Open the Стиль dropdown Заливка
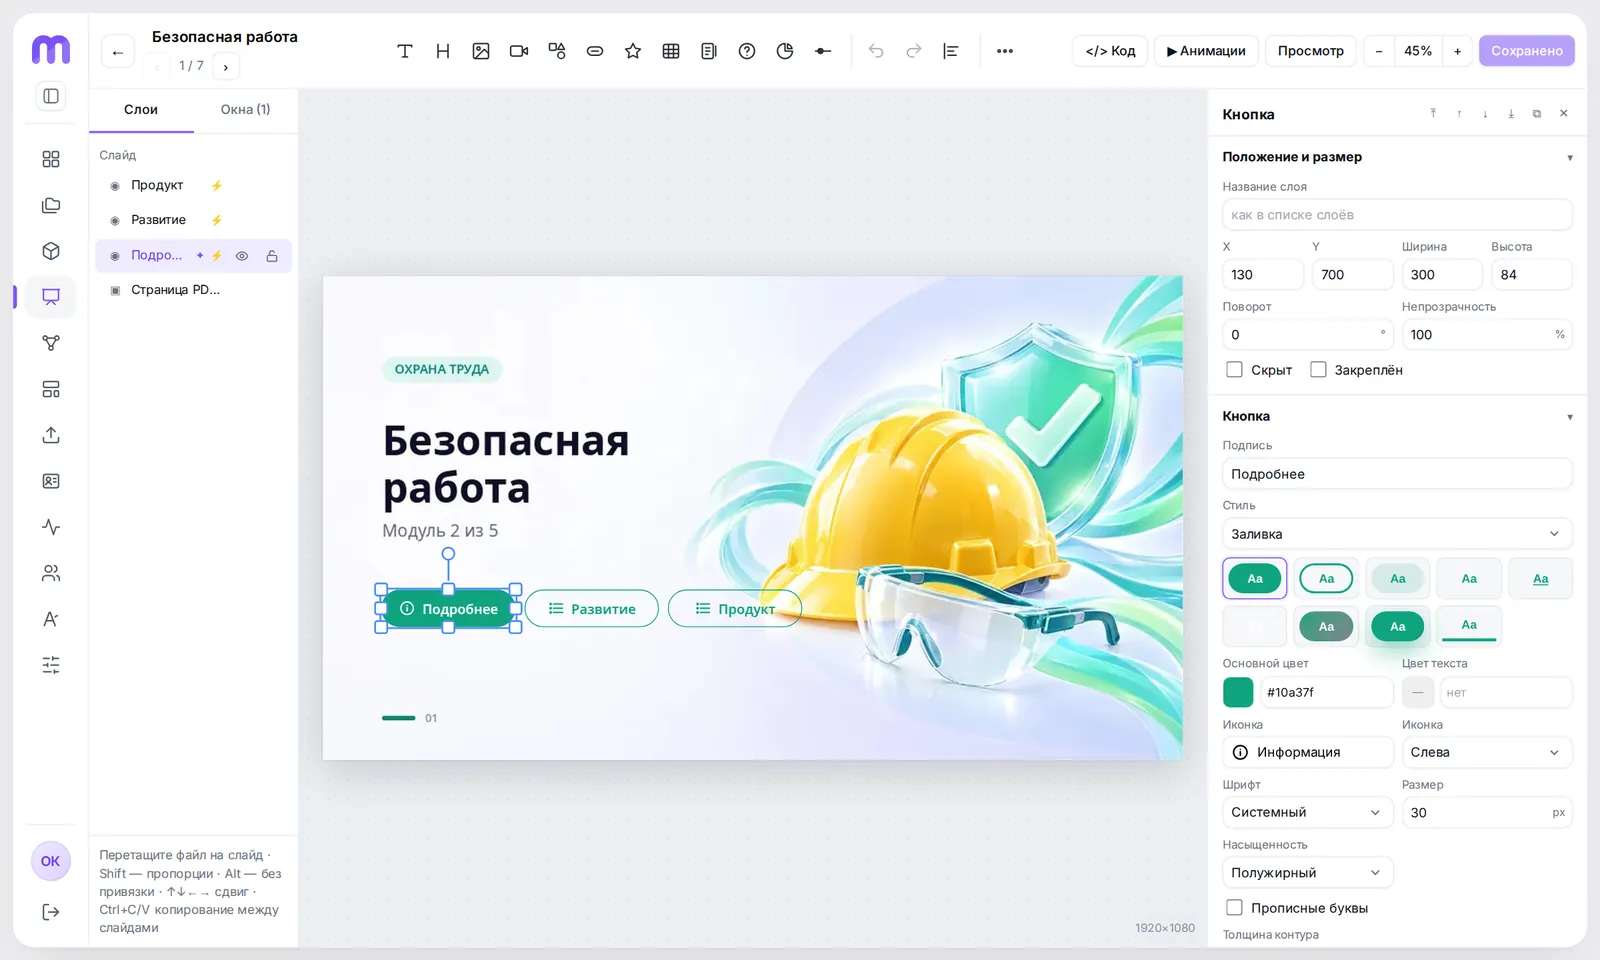1600x960 pixels. coord(1397,534)
